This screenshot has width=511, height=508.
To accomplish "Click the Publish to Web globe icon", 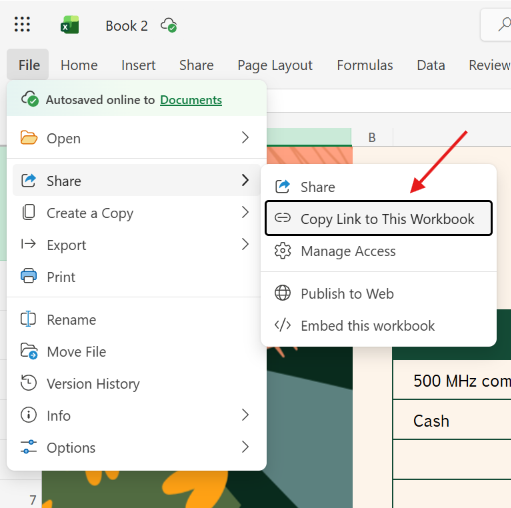I will pyautogui.click(x=283, y=293).
